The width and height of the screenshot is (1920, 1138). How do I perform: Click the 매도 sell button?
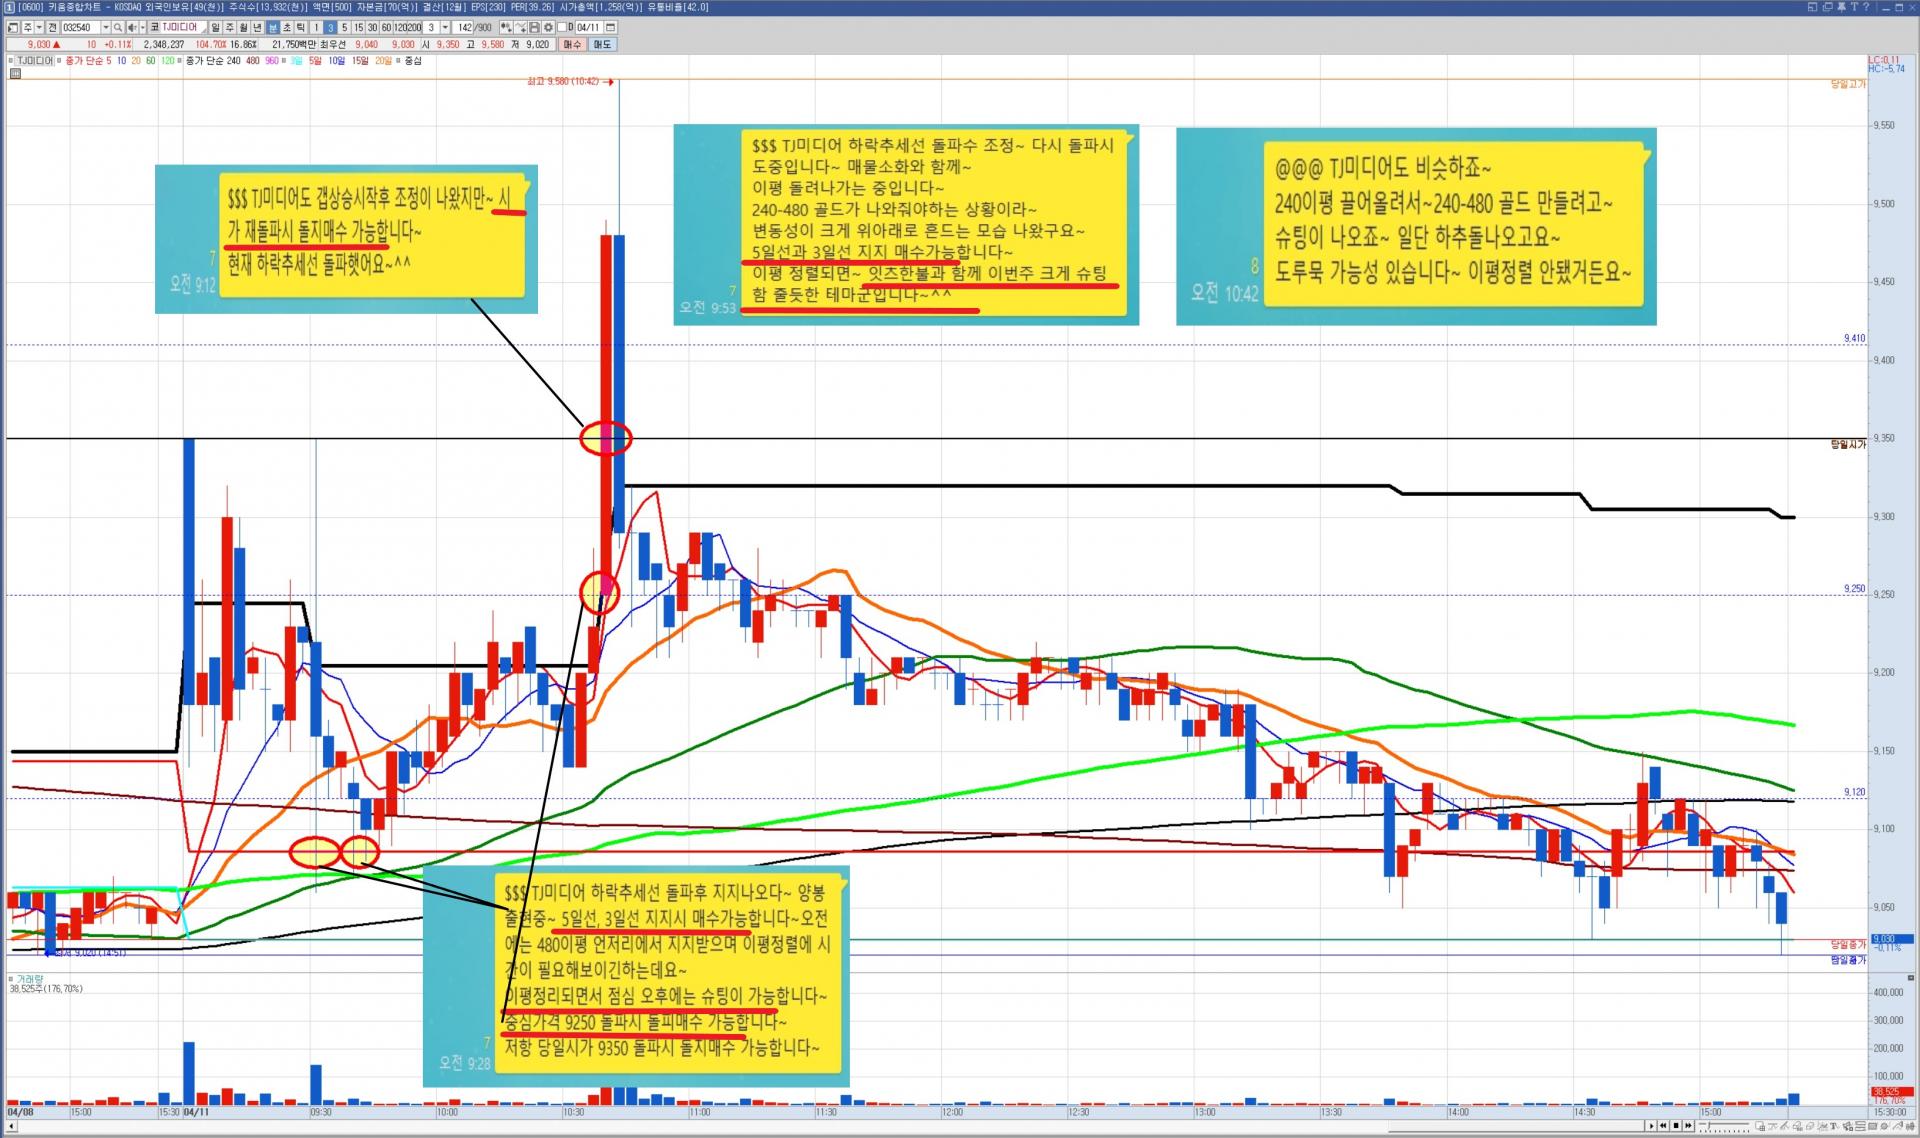[602, 44]
